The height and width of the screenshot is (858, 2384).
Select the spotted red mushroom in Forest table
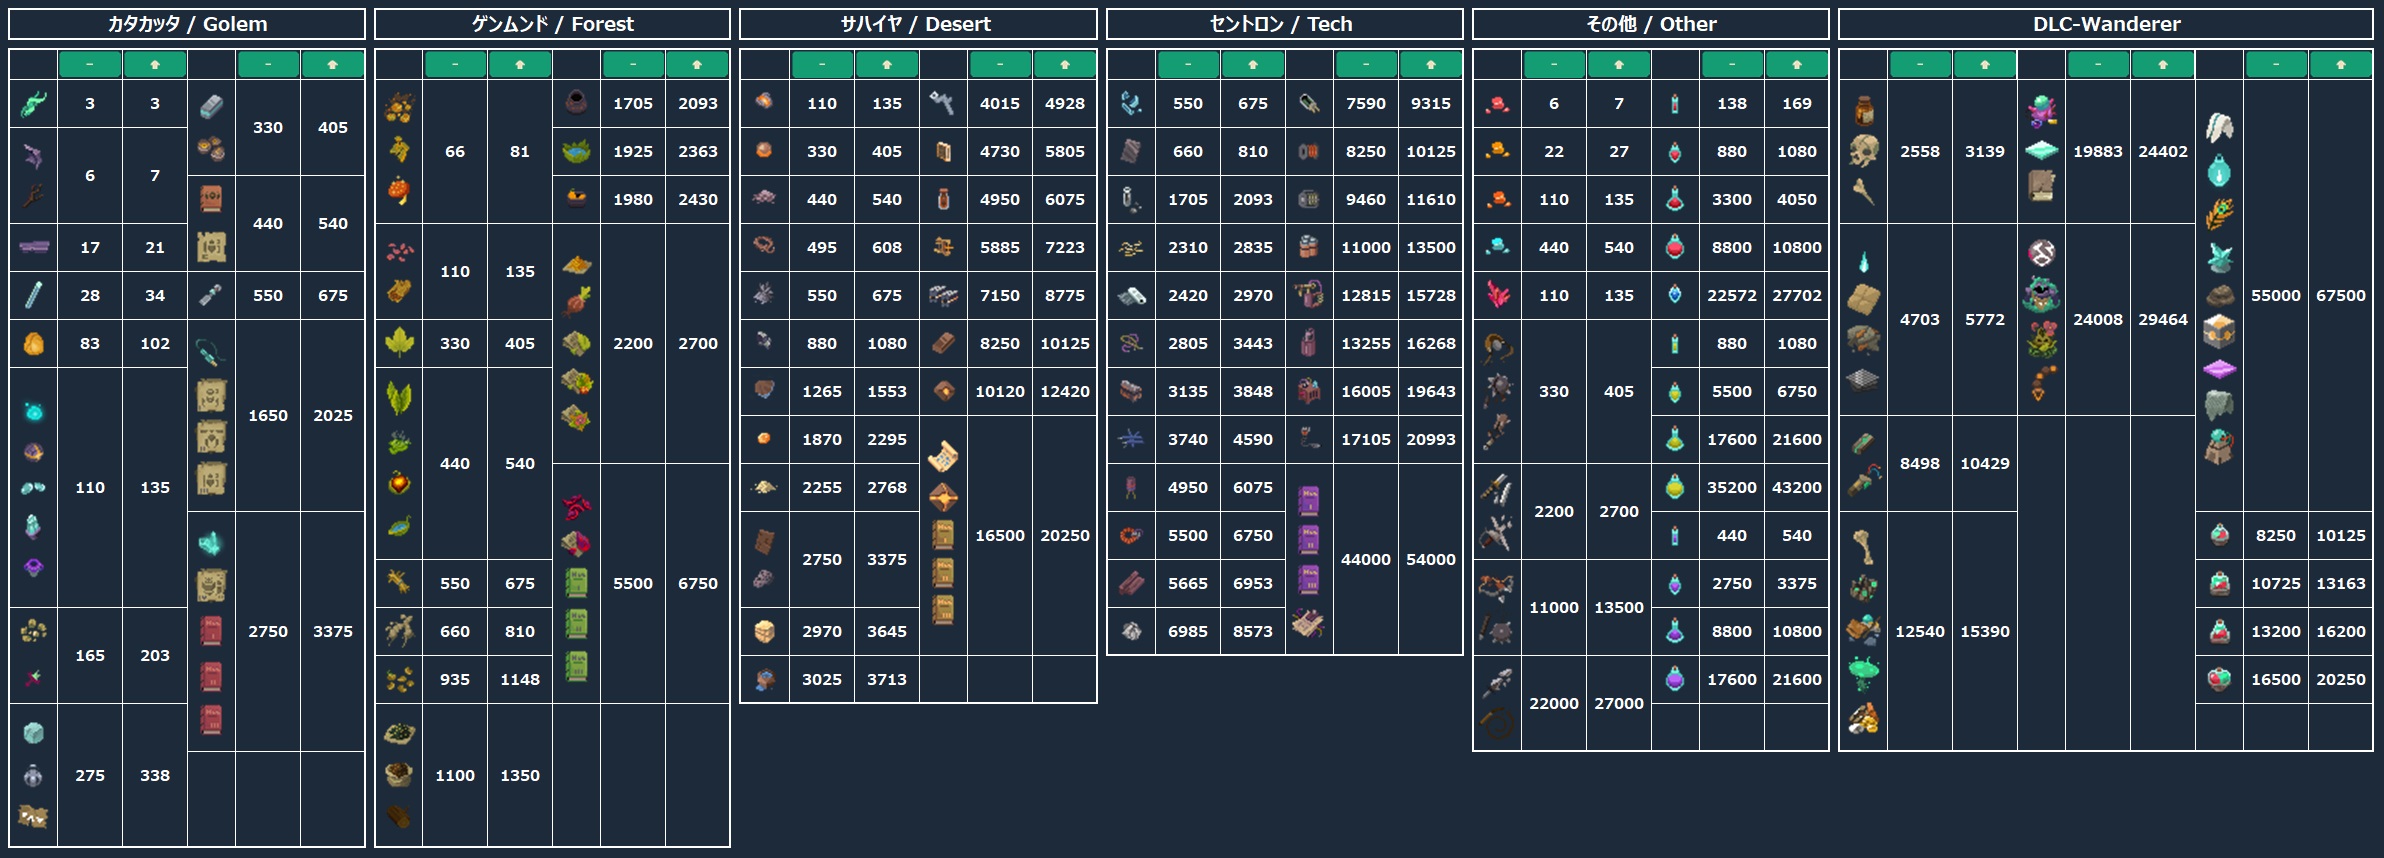[x=399, y=190]
